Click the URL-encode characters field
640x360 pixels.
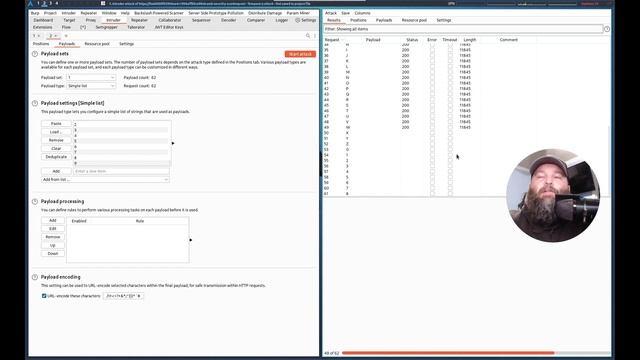123,296
